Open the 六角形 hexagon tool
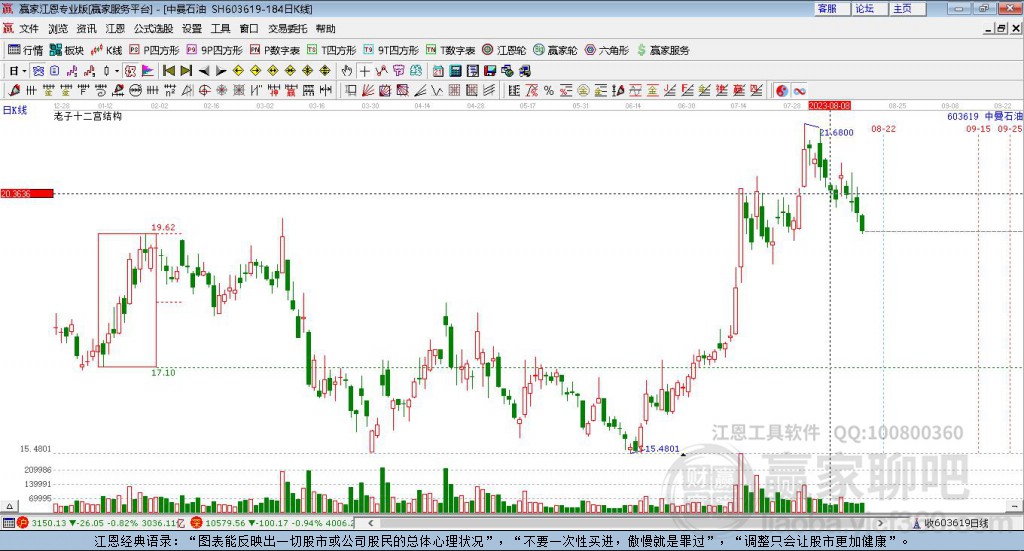The width and height of the screenshot is (1024, 551). 607,50
